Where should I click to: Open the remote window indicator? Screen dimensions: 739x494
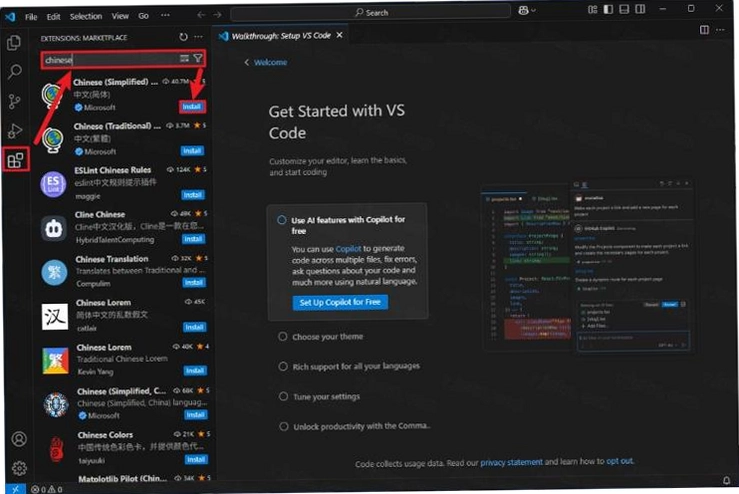click(16, 488)
